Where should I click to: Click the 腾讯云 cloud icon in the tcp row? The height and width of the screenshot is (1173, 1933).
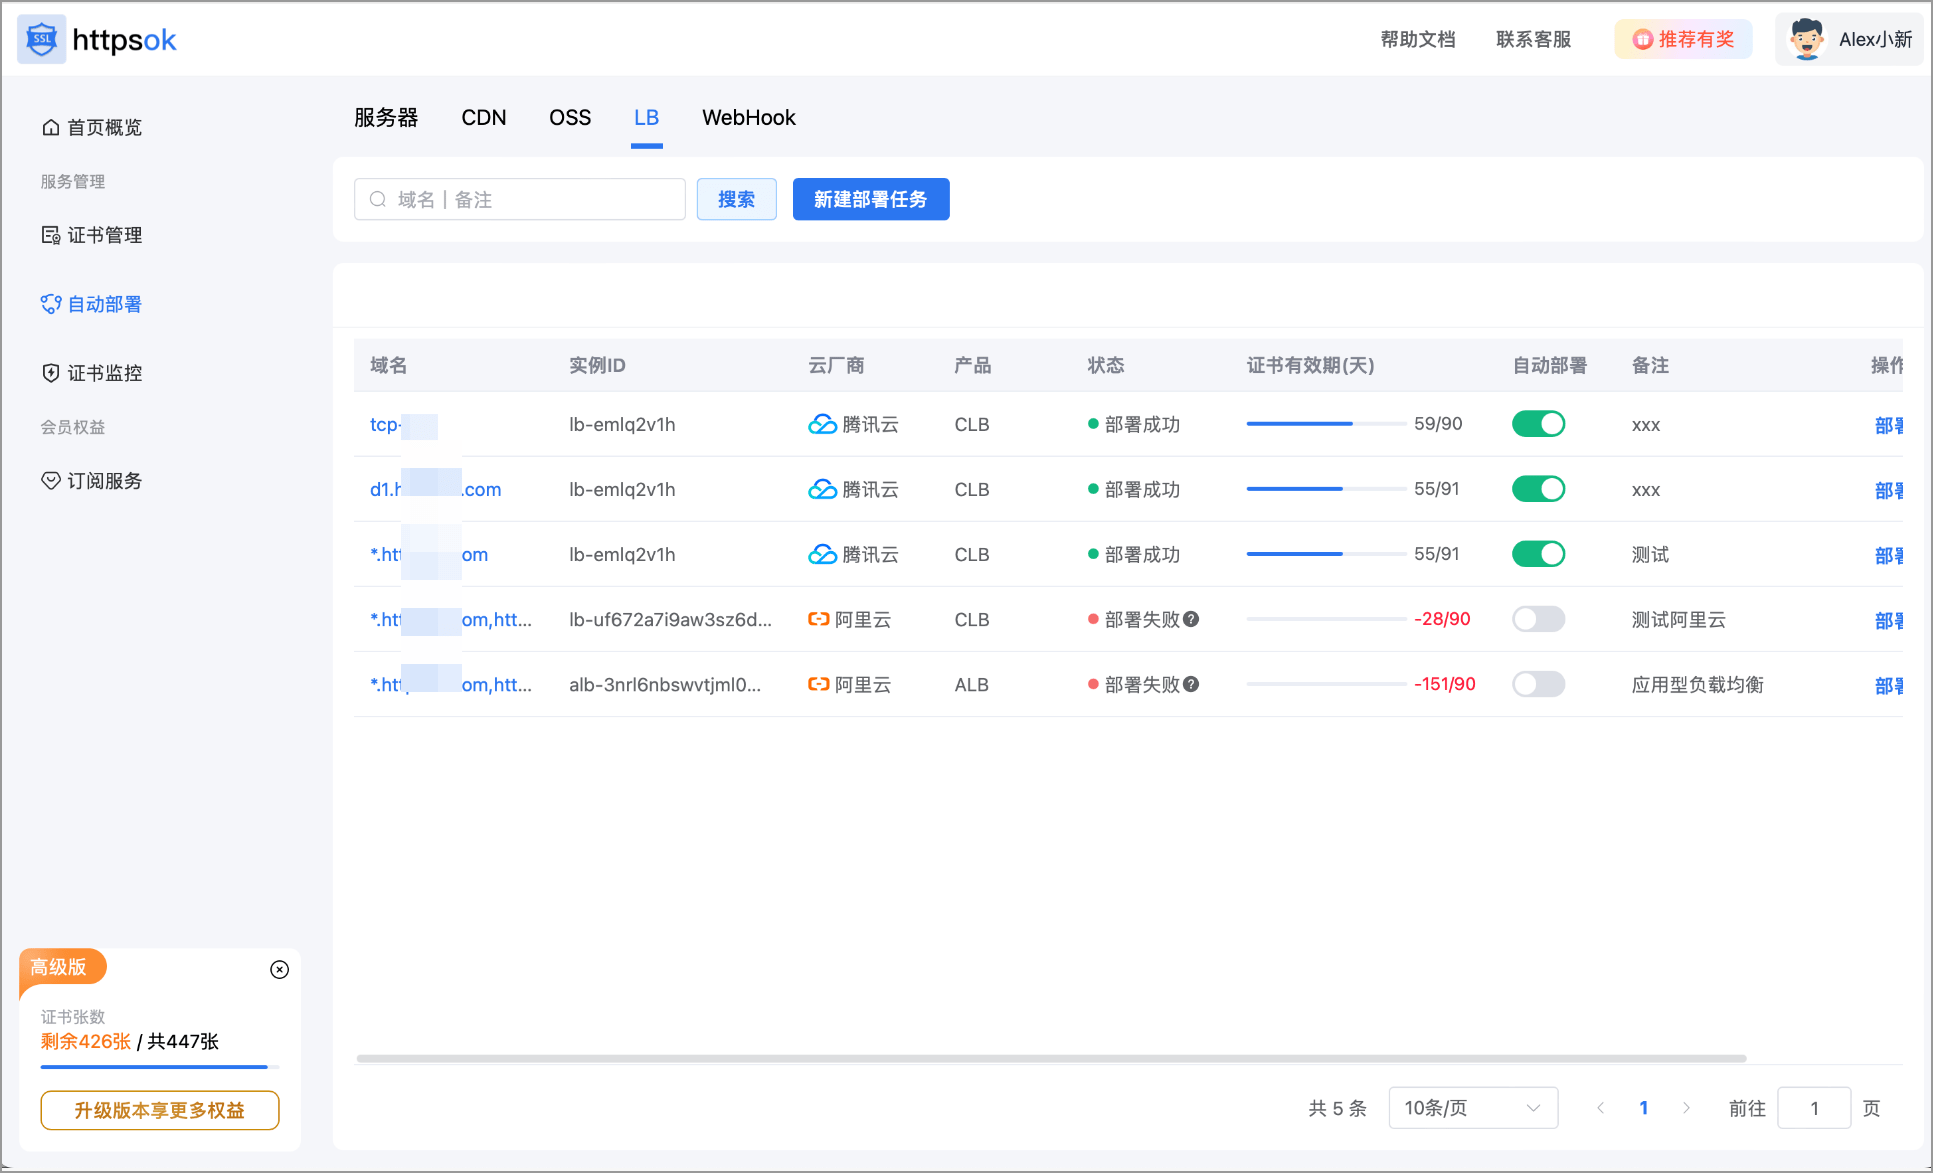[822, 424]
